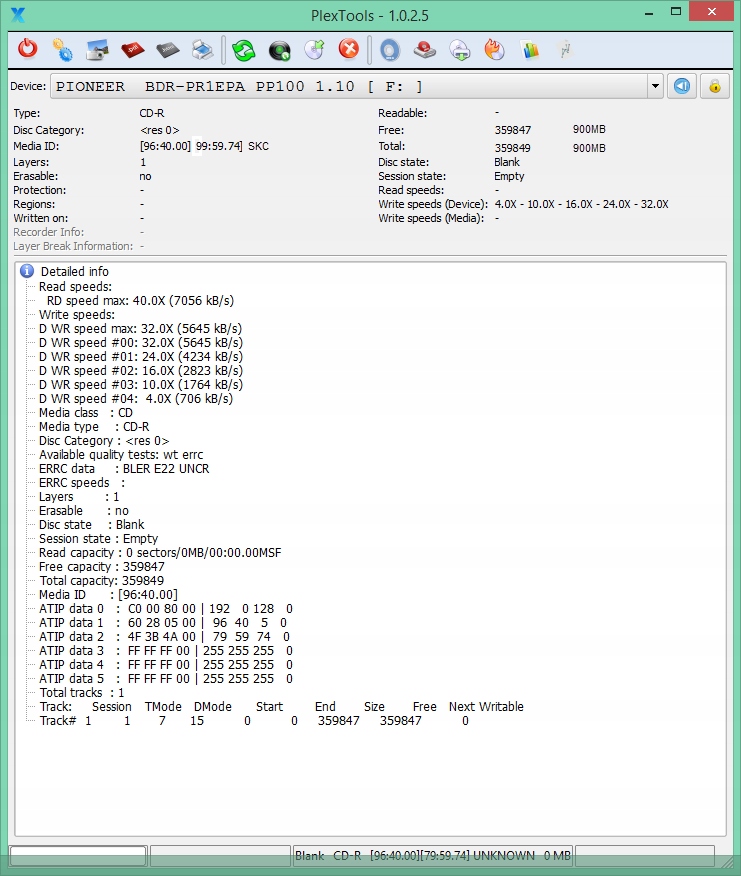Click the red disc drive icon
Viewport: 741px width, 876px height.
coord(425,49)
